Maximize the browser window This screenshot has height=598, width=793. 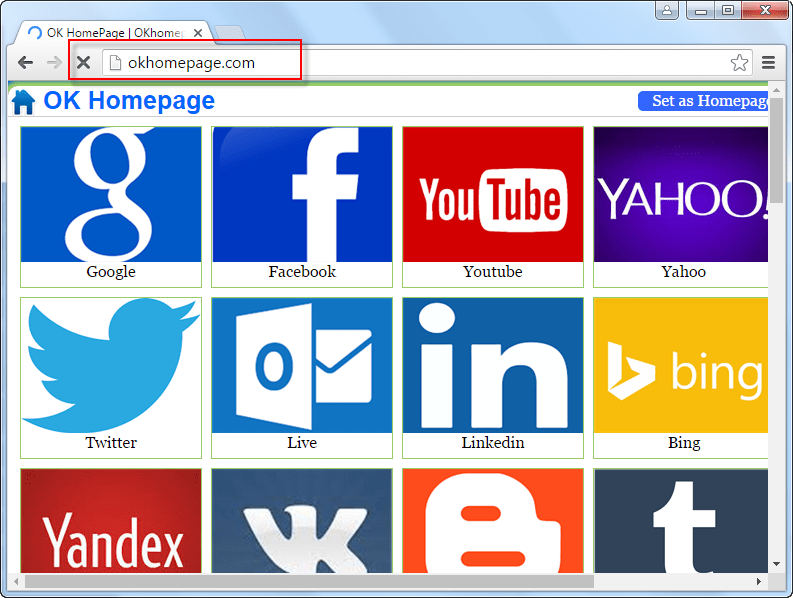(728, 10)
